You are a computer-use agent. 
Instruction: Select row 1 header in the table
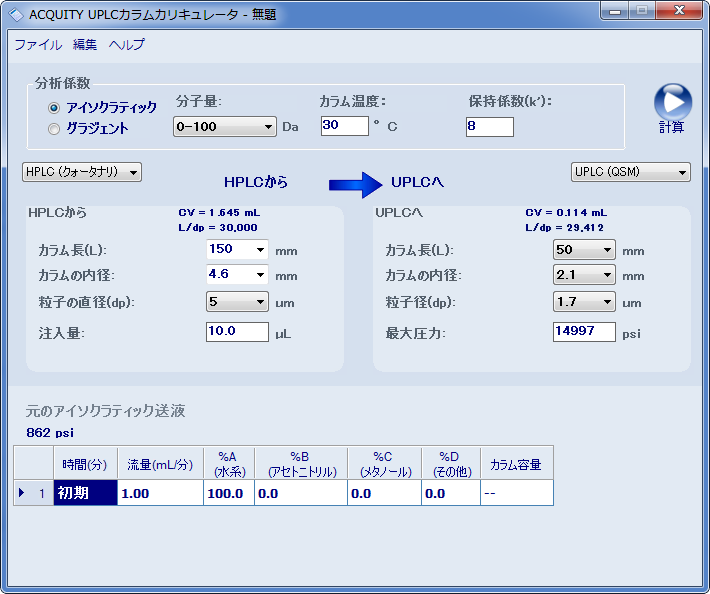(x=34, y=493)
